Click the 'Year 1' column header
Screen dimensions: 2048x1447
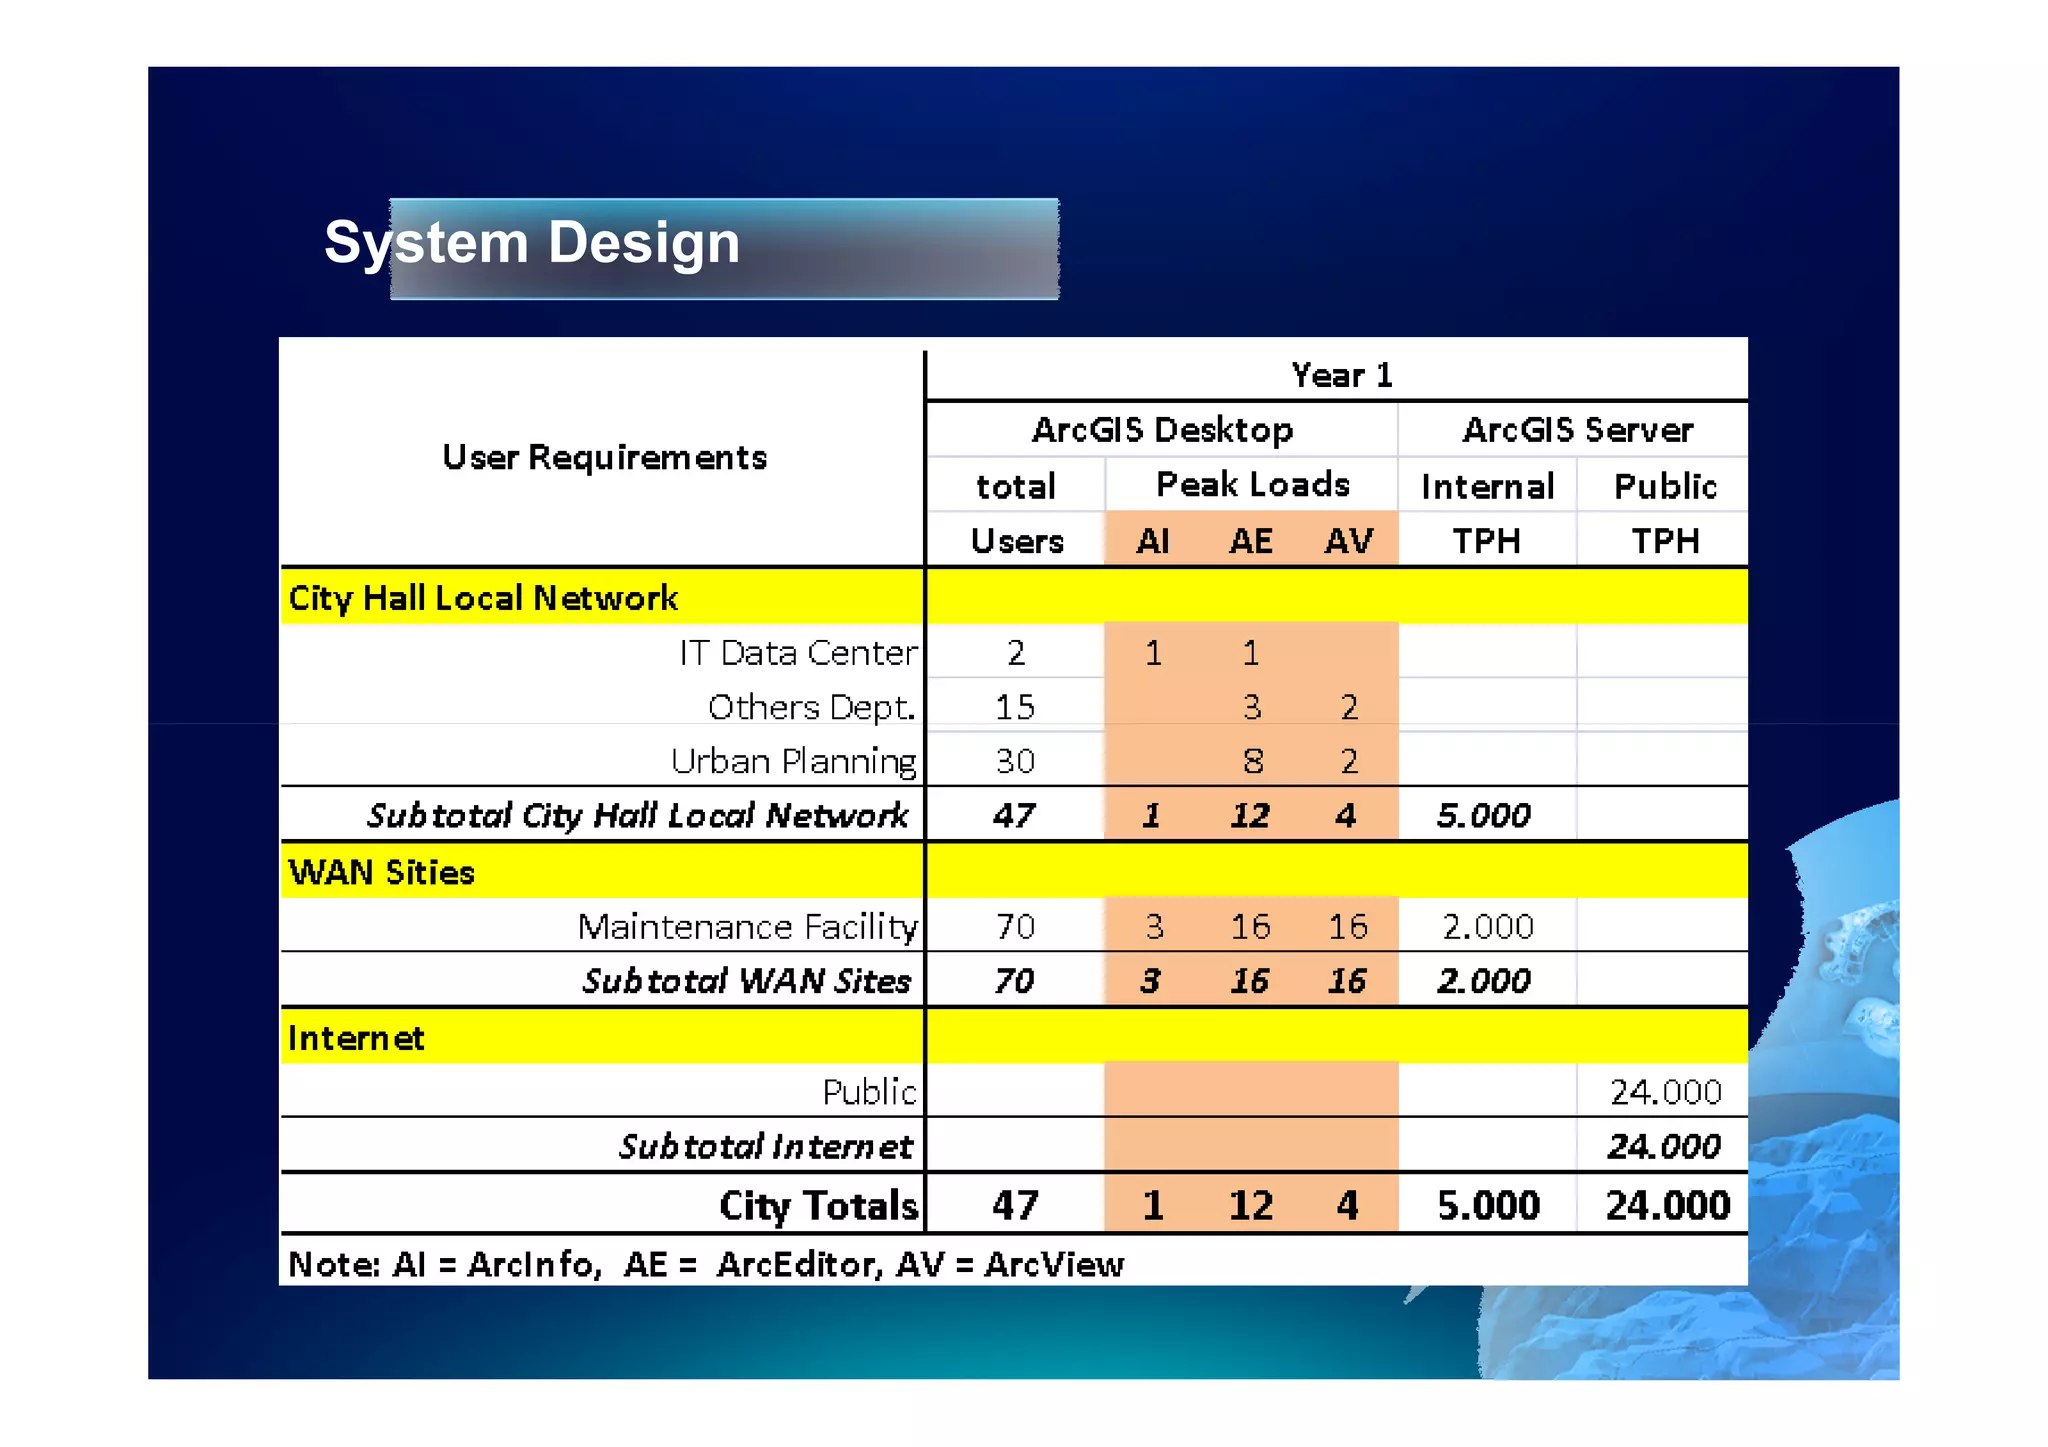click(1341, 375)
